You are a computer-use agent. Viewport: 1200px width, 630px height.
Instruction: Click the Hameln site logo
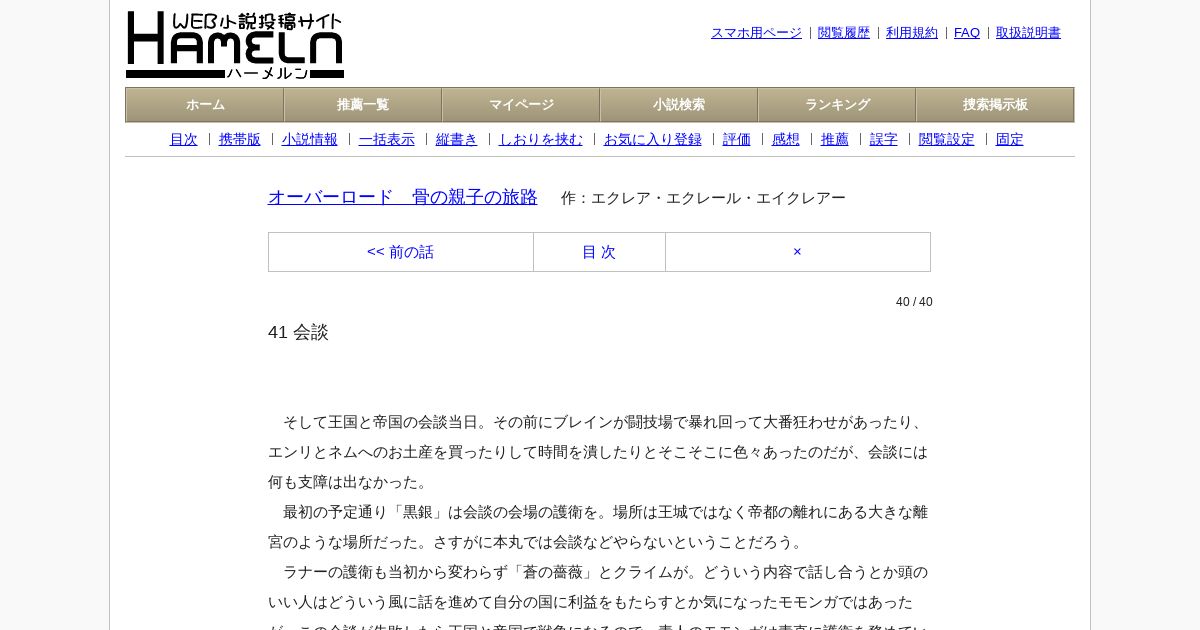235,45
